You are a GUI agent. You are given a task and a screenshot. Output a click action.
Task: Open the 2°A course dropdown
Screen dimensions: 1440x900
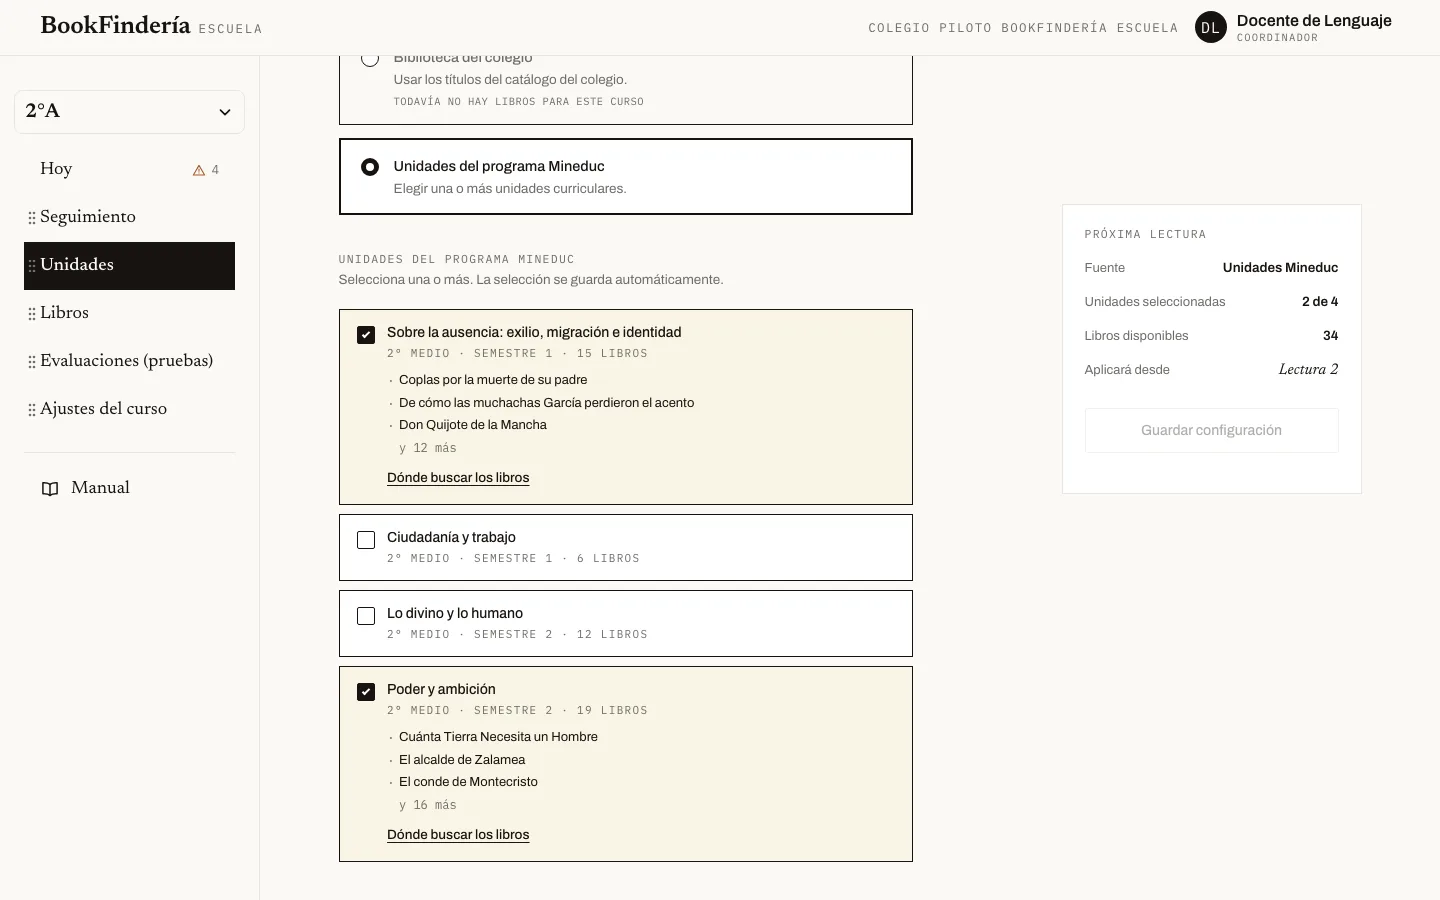point(129,112)
